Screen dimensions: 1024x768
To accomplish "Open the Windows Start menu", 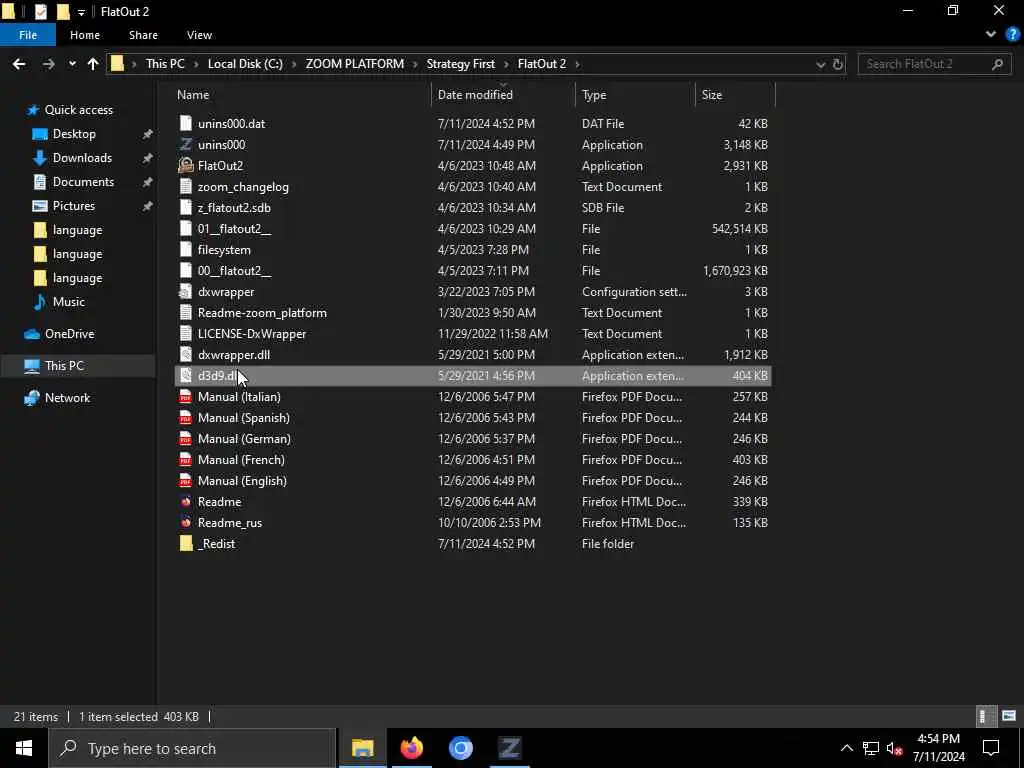I will (24, 748).
